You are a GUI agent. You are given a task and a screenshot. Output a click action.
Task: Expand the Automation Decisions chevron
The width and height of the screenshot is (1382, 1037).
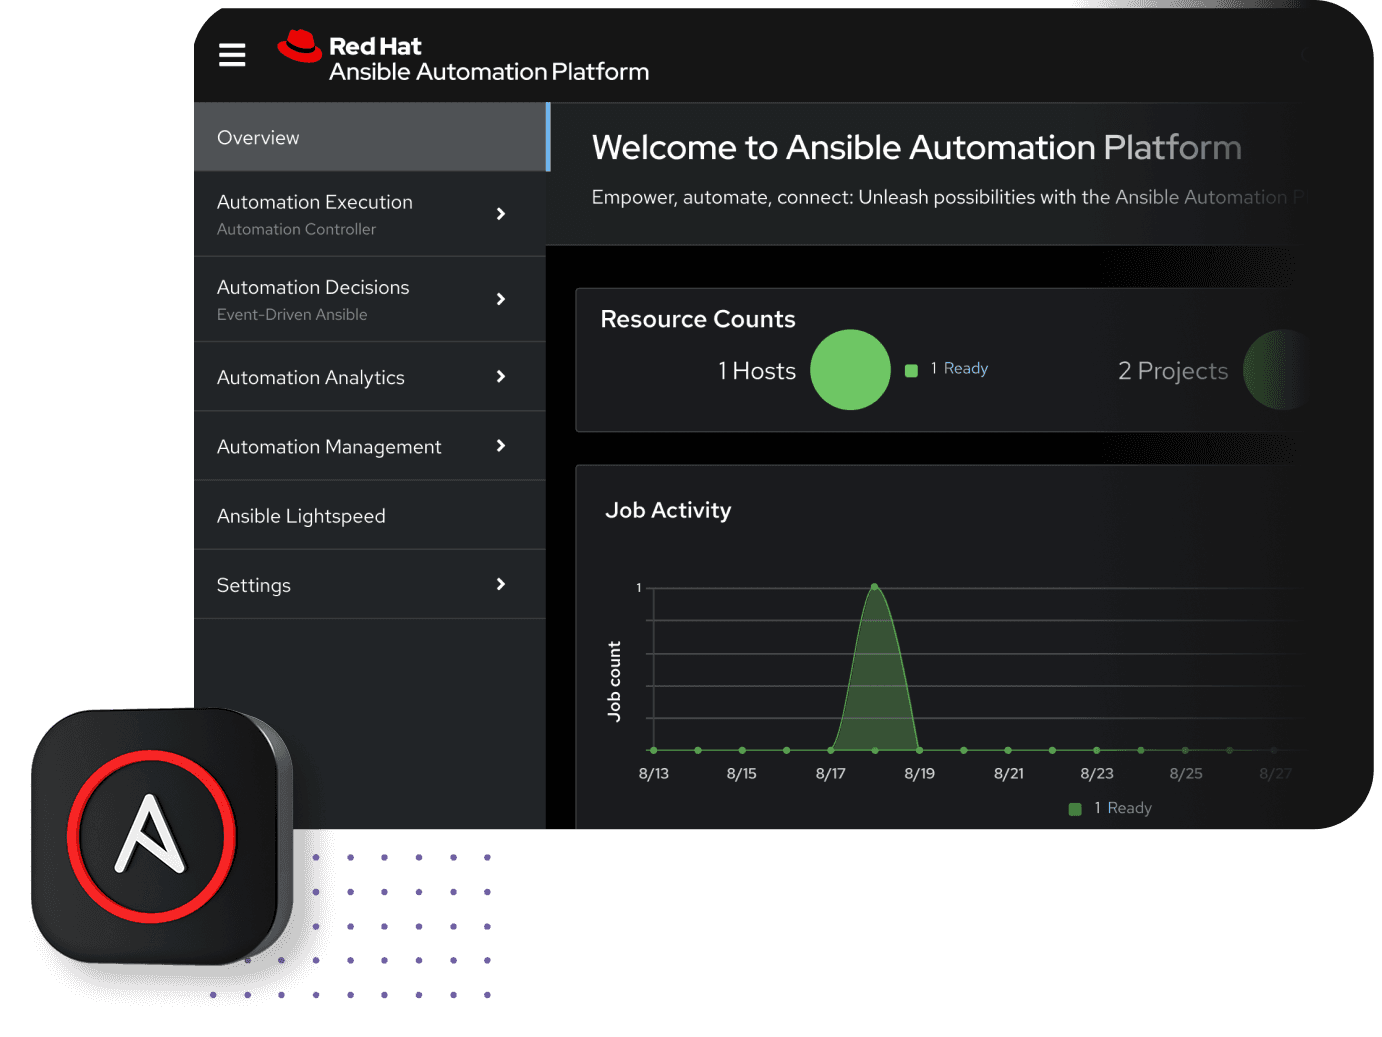pyautogui.click(x=501, y=299)
